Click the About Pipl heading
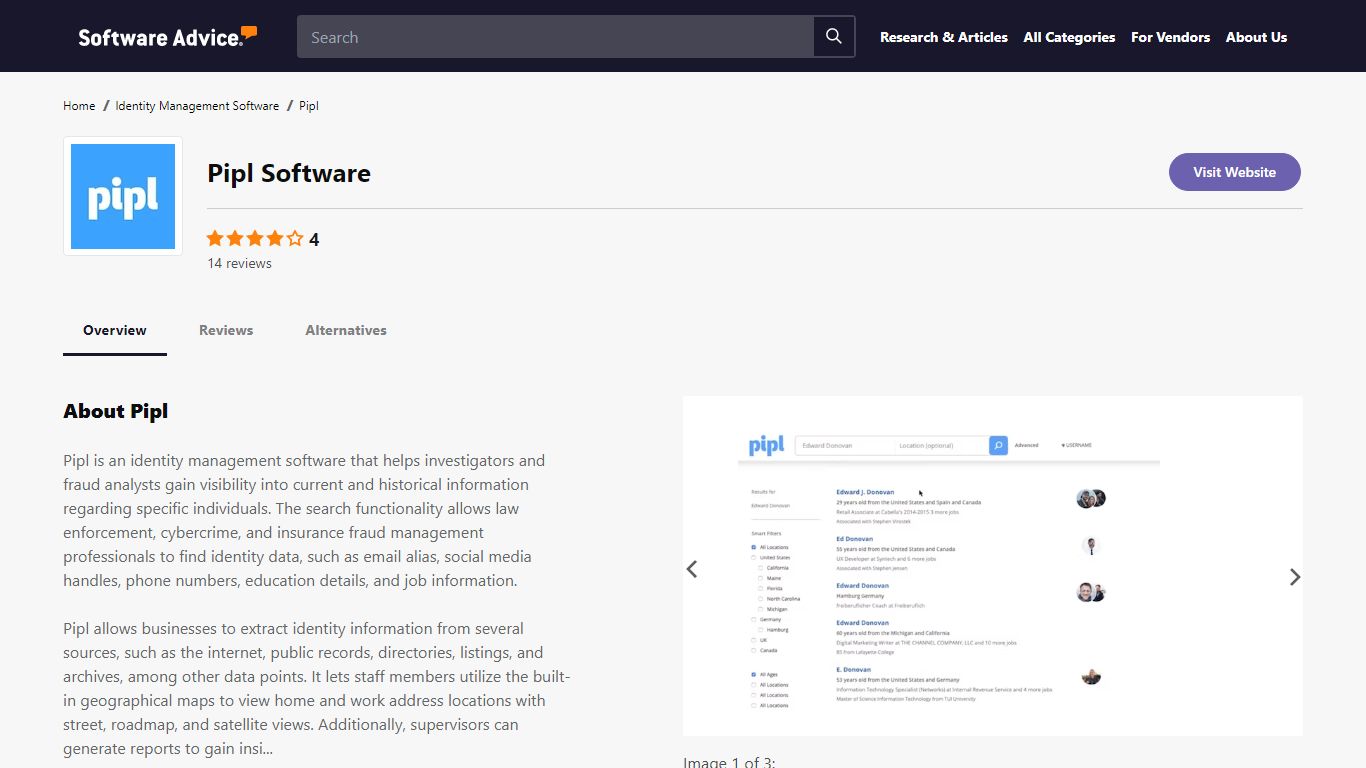Viewport: 1366px width, 768px height. click(115, 411)
